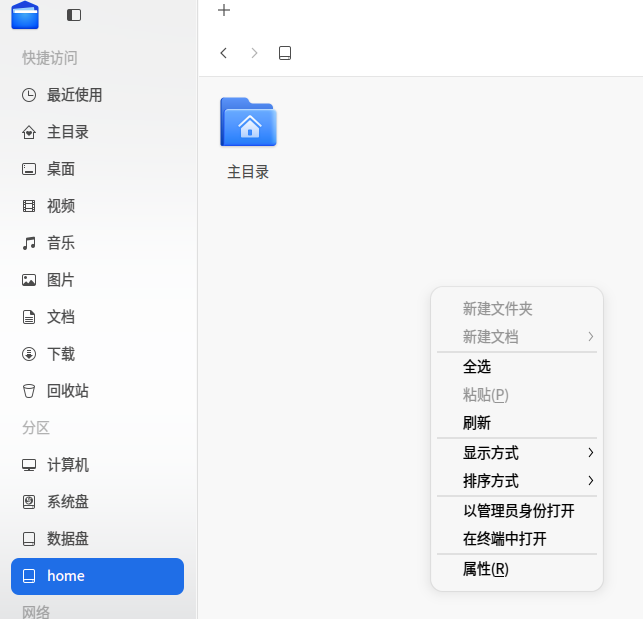Click the file manager app icon
Screen dimensions: 643x619
tap(25, 15)
